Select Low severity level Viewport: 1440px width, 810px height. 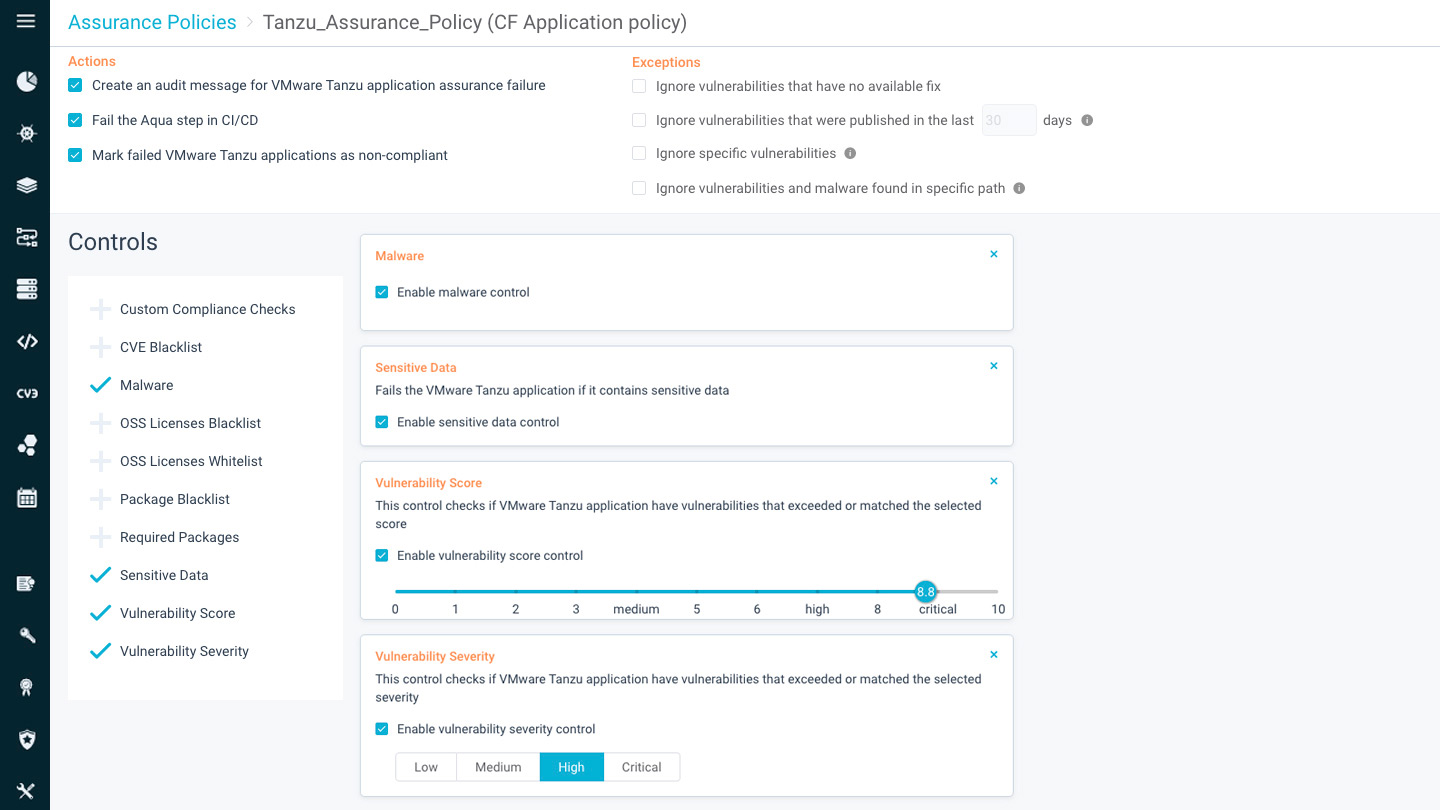pyautogui.click(x=426, y=767)
